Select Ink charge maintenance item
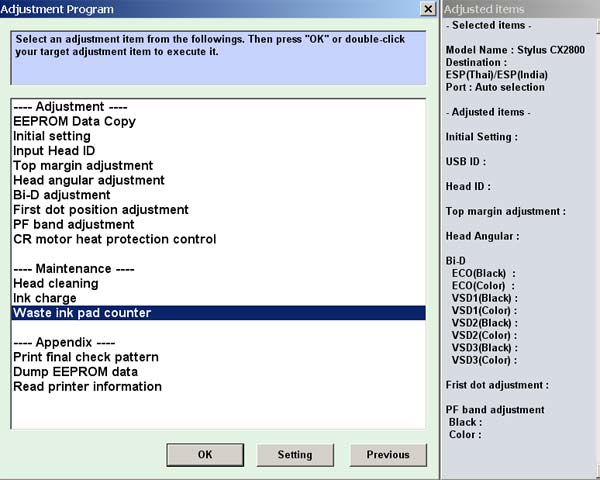600x480 pixels. tap(44, 298)
